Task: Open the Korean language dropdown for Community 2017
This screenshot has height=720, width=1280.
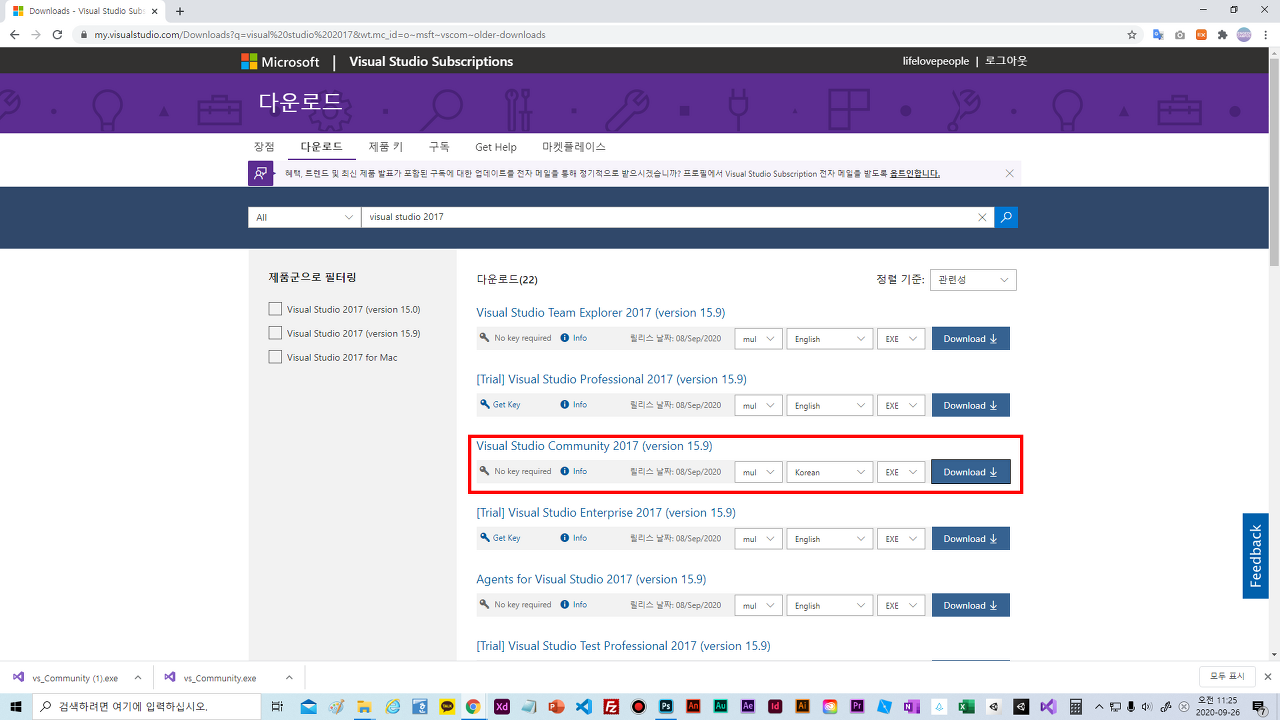Action: coord(830,472)
